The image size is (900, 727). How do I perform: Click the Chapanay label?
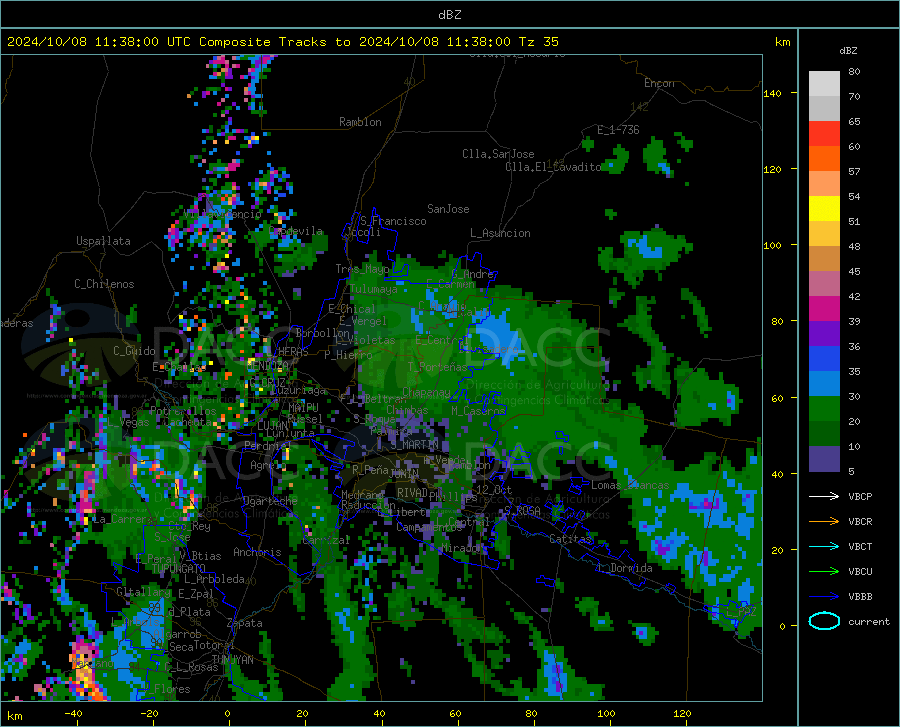[x=426, y=392]
